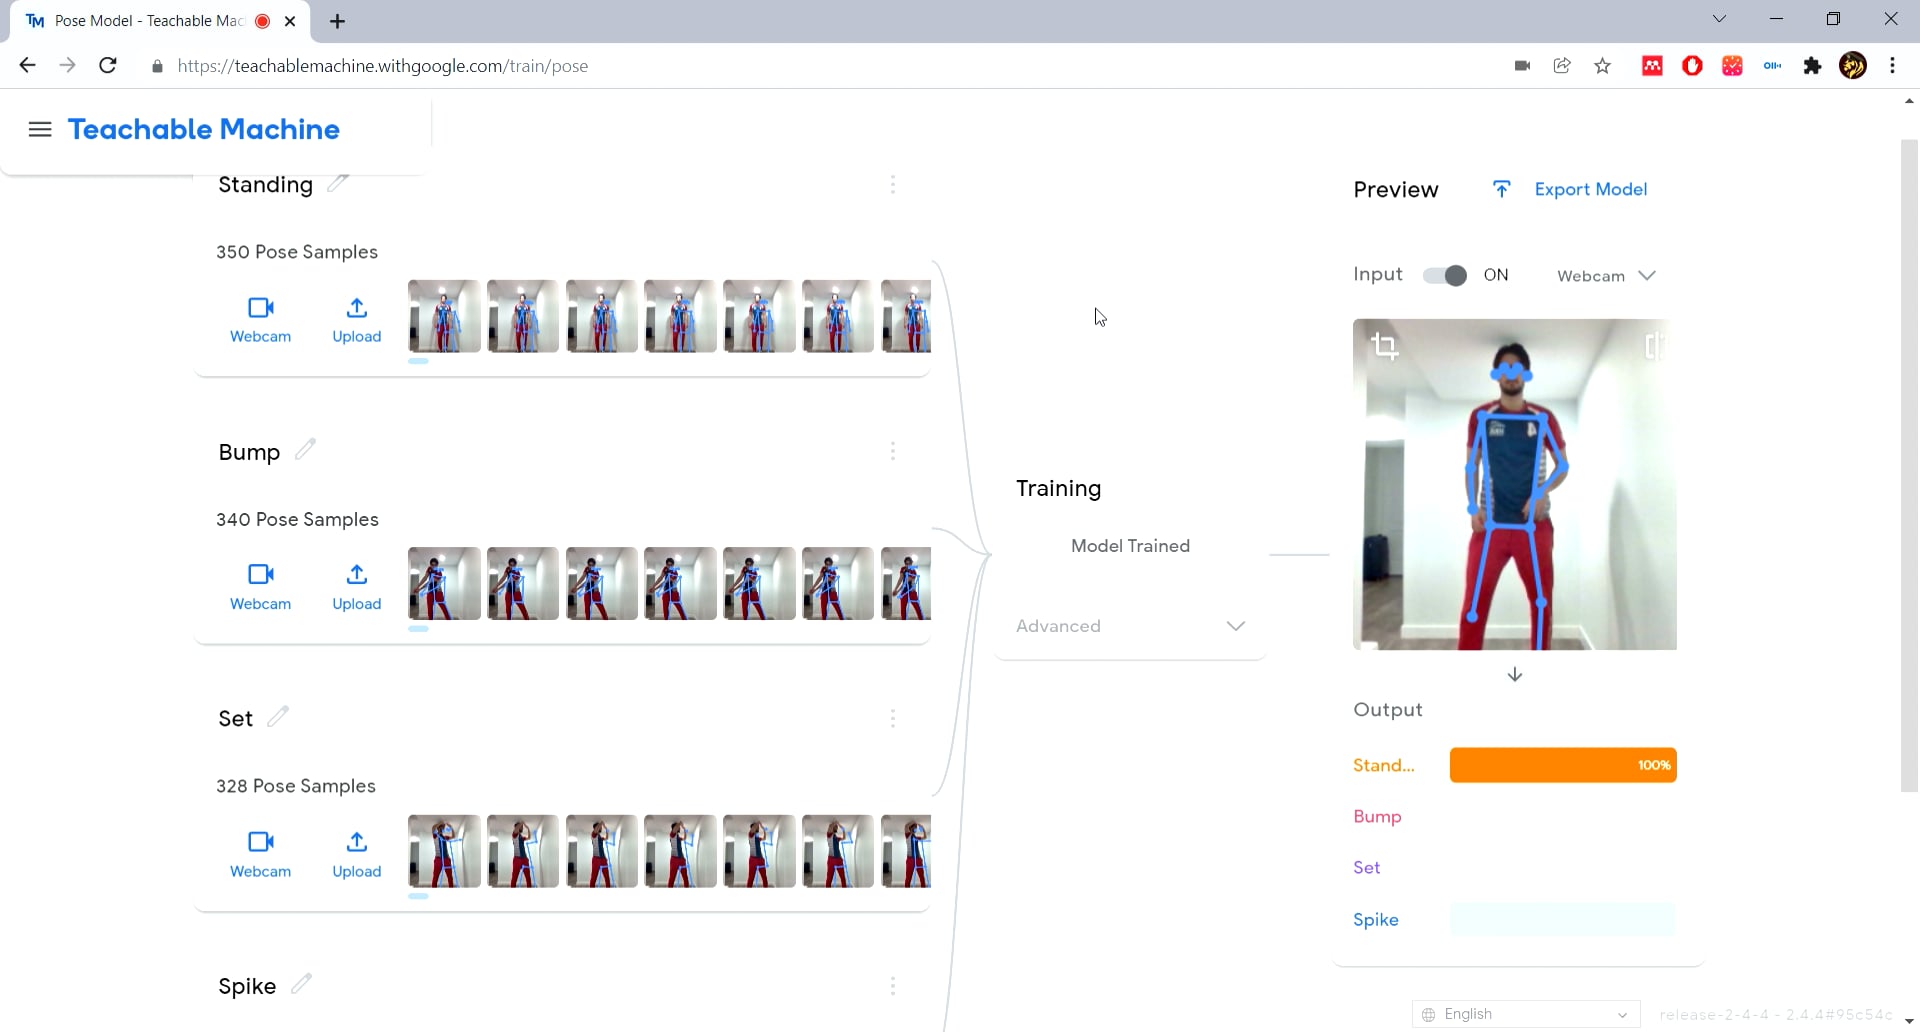Click the orange Stand 100% output bar
Screen dimensions: 1920x1032
point(1562,765)
